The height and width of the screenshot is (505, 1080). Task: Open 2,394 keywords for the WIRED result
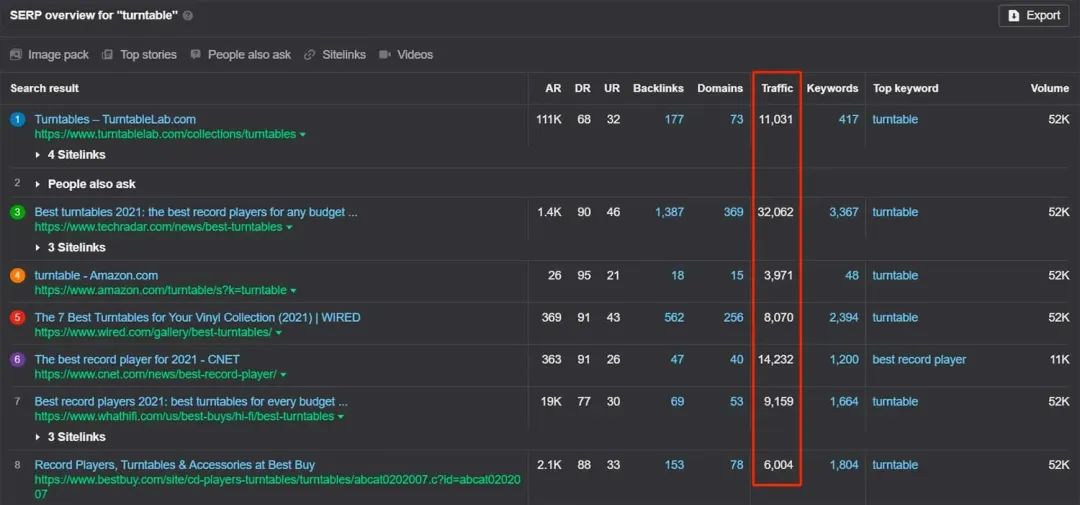pyautogui.click(x=843, y=318)
